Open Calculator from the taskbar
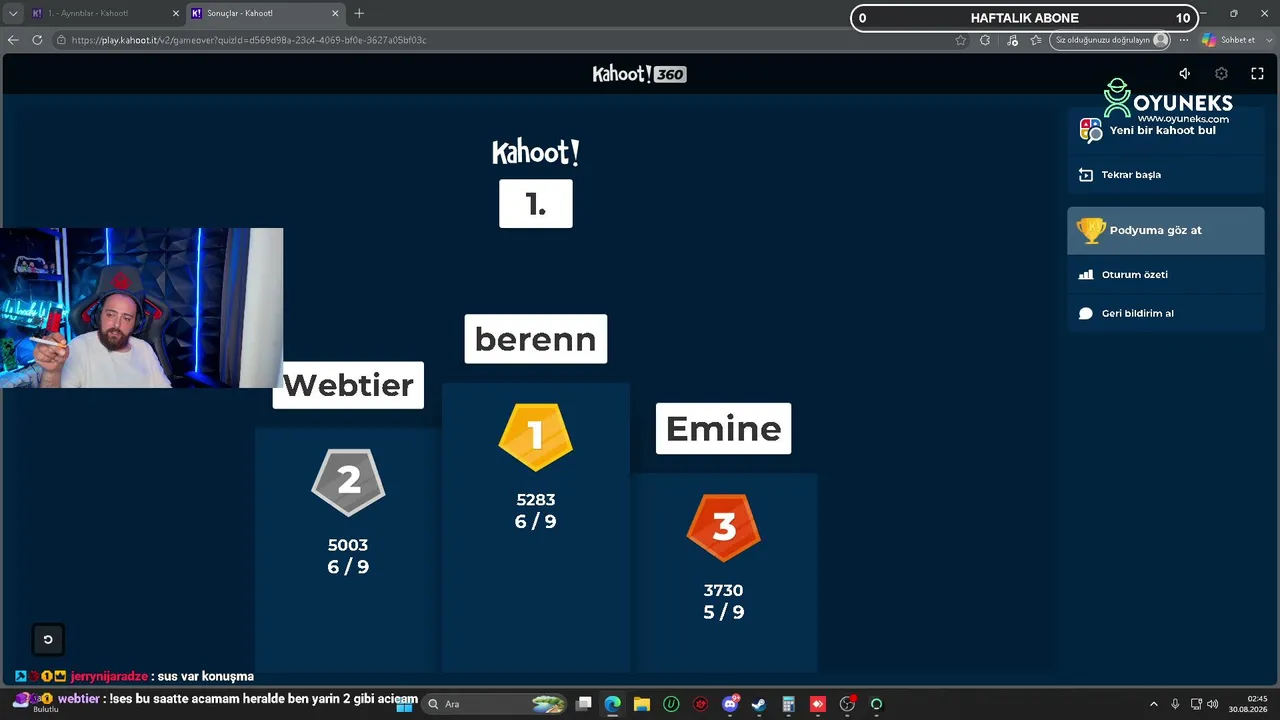The width and height of the screenshot is (1280, 720). (788, 704)
